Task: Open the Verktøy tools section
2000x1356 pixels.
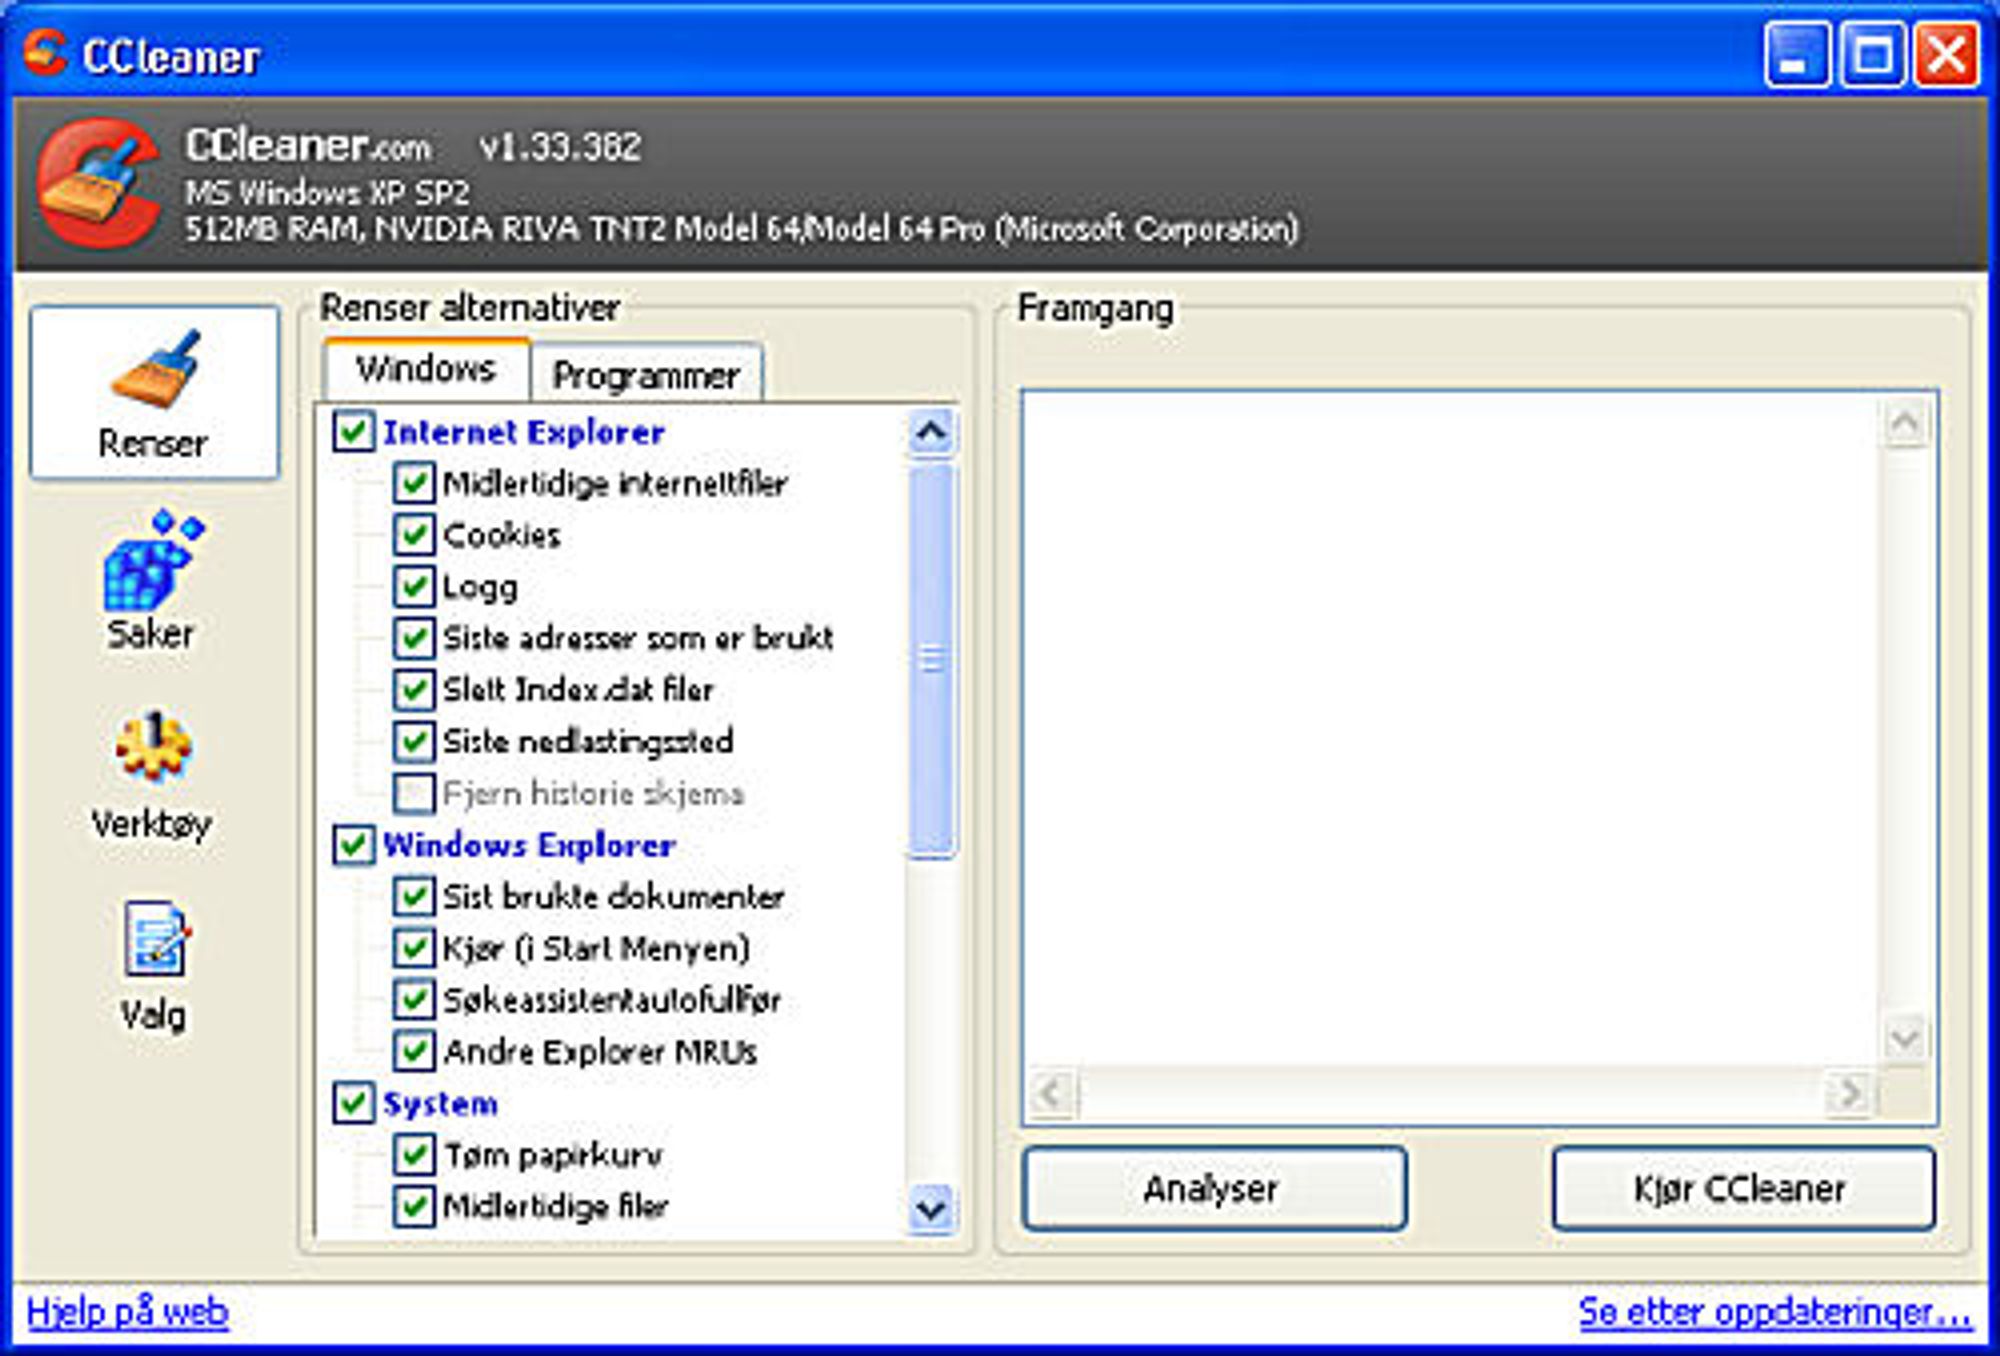Action: [152, 776]
